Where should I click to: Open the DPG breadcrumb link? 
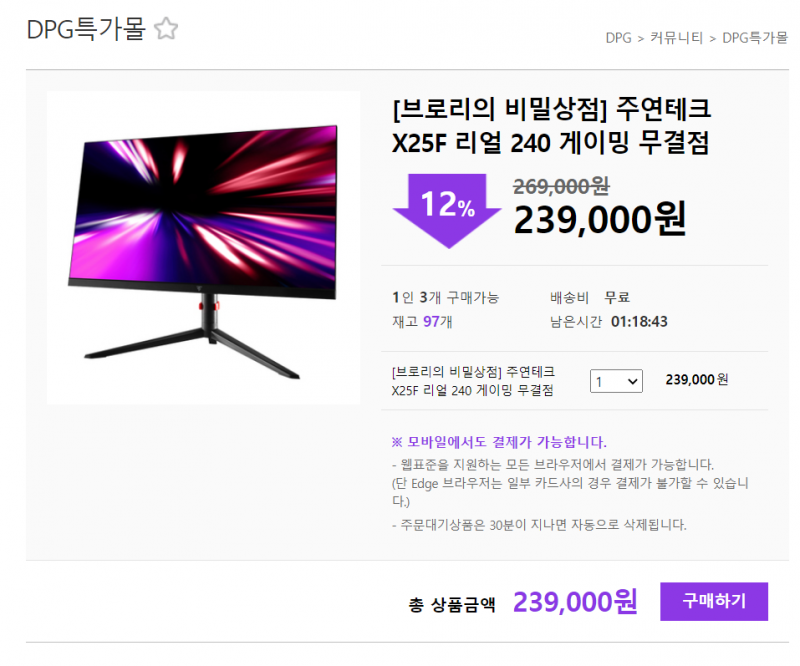tap(618, 38)
